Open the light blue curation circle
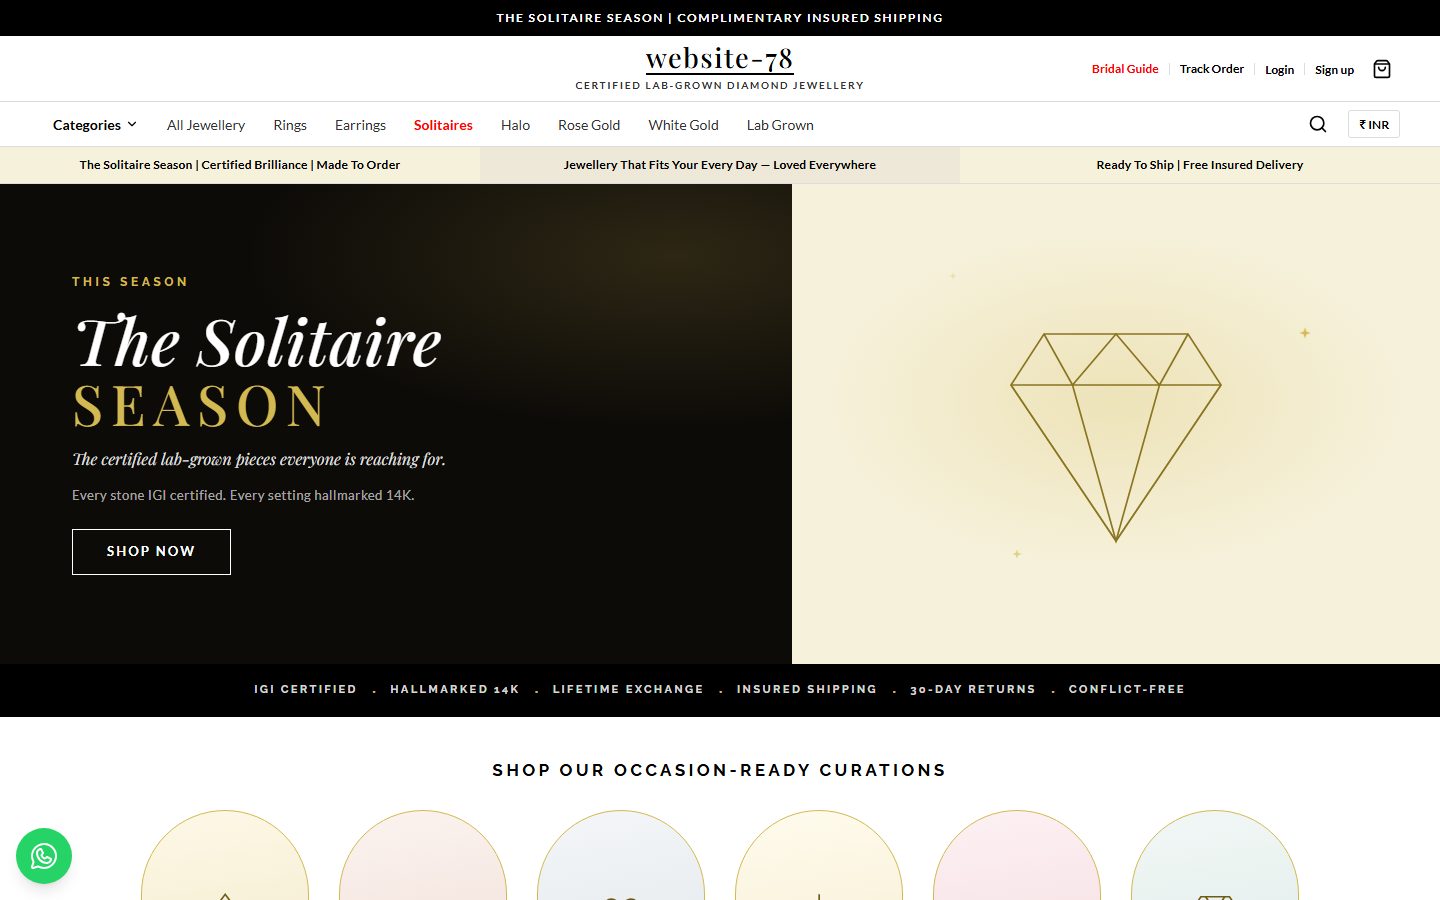Image resolution: width=1440 pixels, height=900 pixels. tap(621, 855)
